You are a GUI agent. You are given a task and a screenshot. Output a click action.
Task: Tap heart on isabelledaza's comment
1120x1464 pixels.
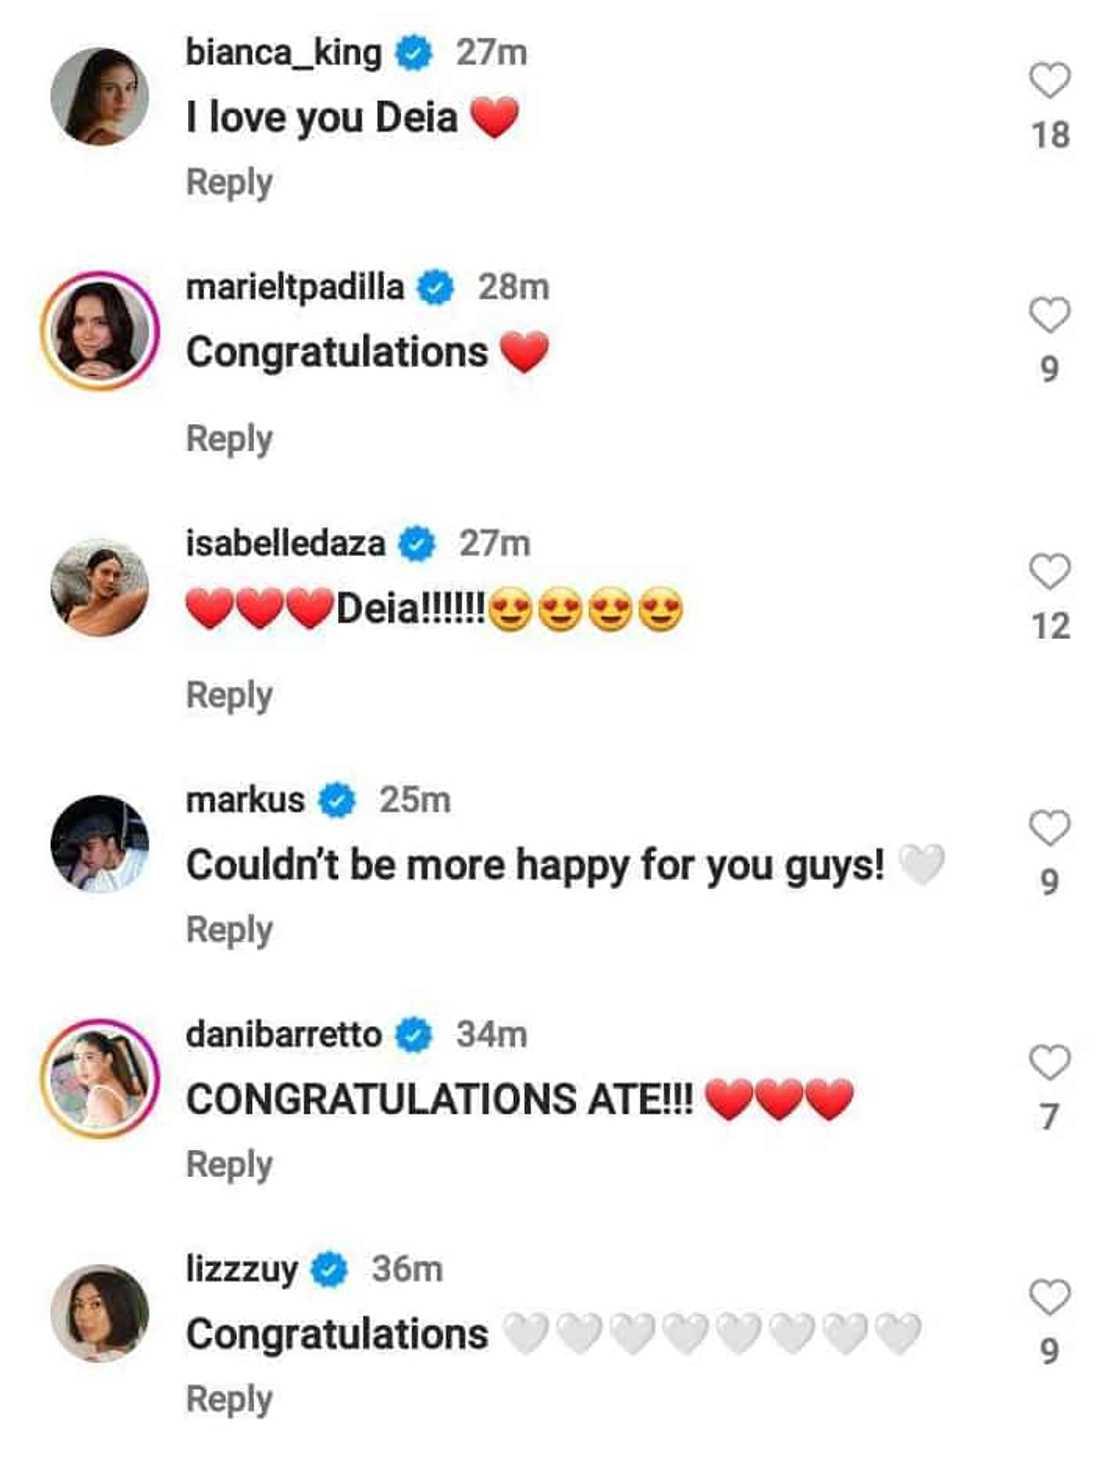[x=1049, y=572]
